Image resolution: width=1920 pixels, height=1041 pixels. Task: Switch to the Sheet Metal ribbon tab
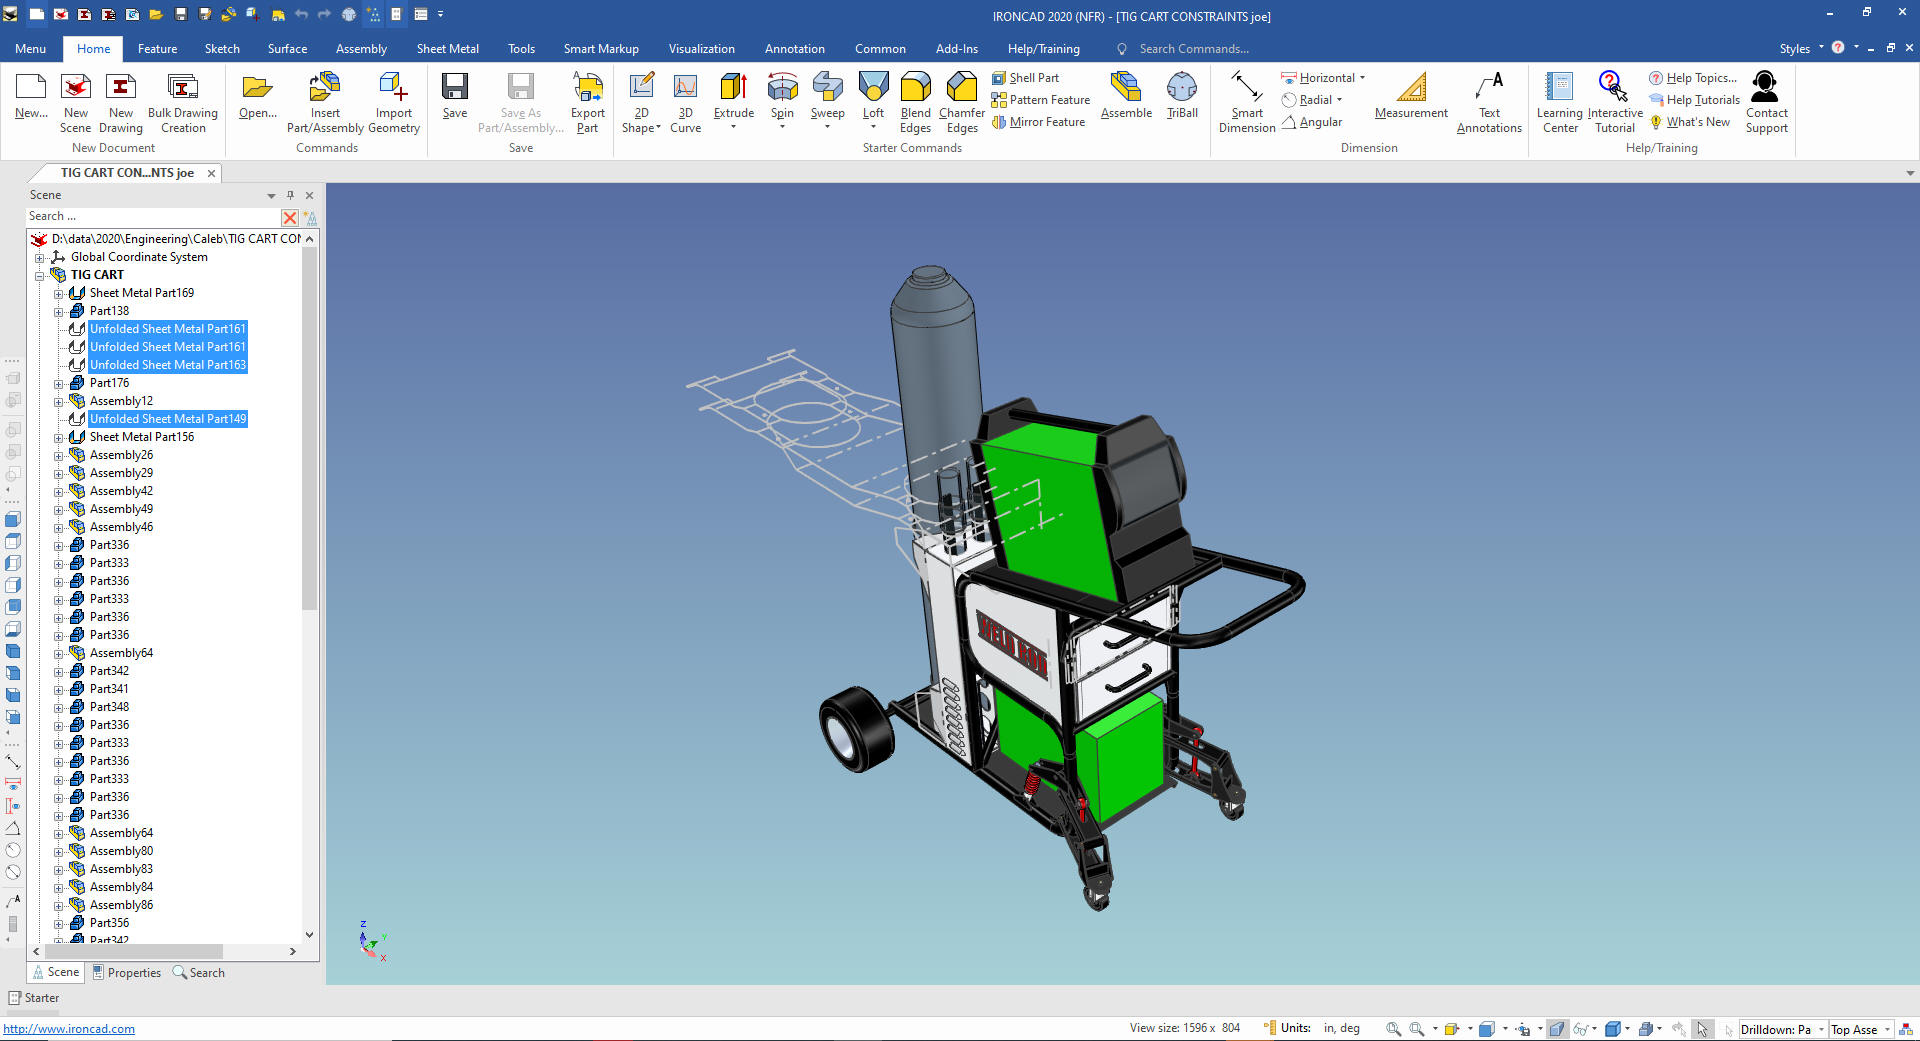tap(447, 49)
